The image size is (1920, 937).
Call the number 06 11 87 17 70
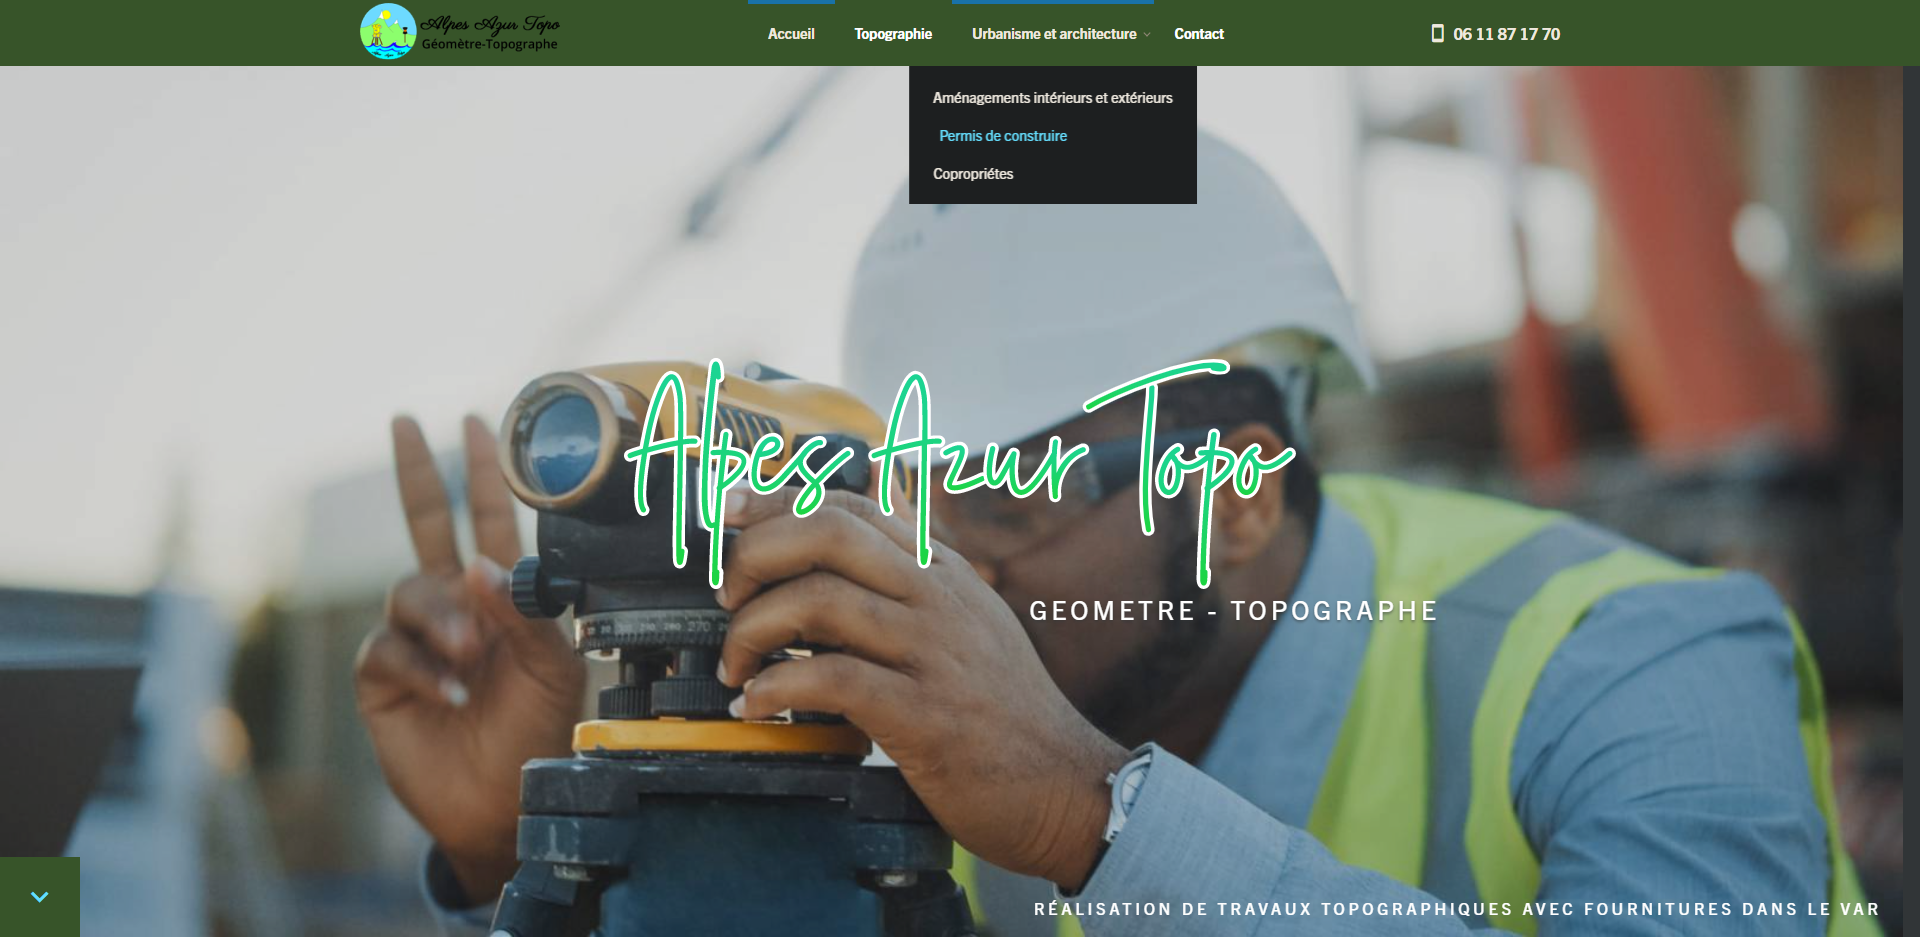click(x=1506, y=34)
